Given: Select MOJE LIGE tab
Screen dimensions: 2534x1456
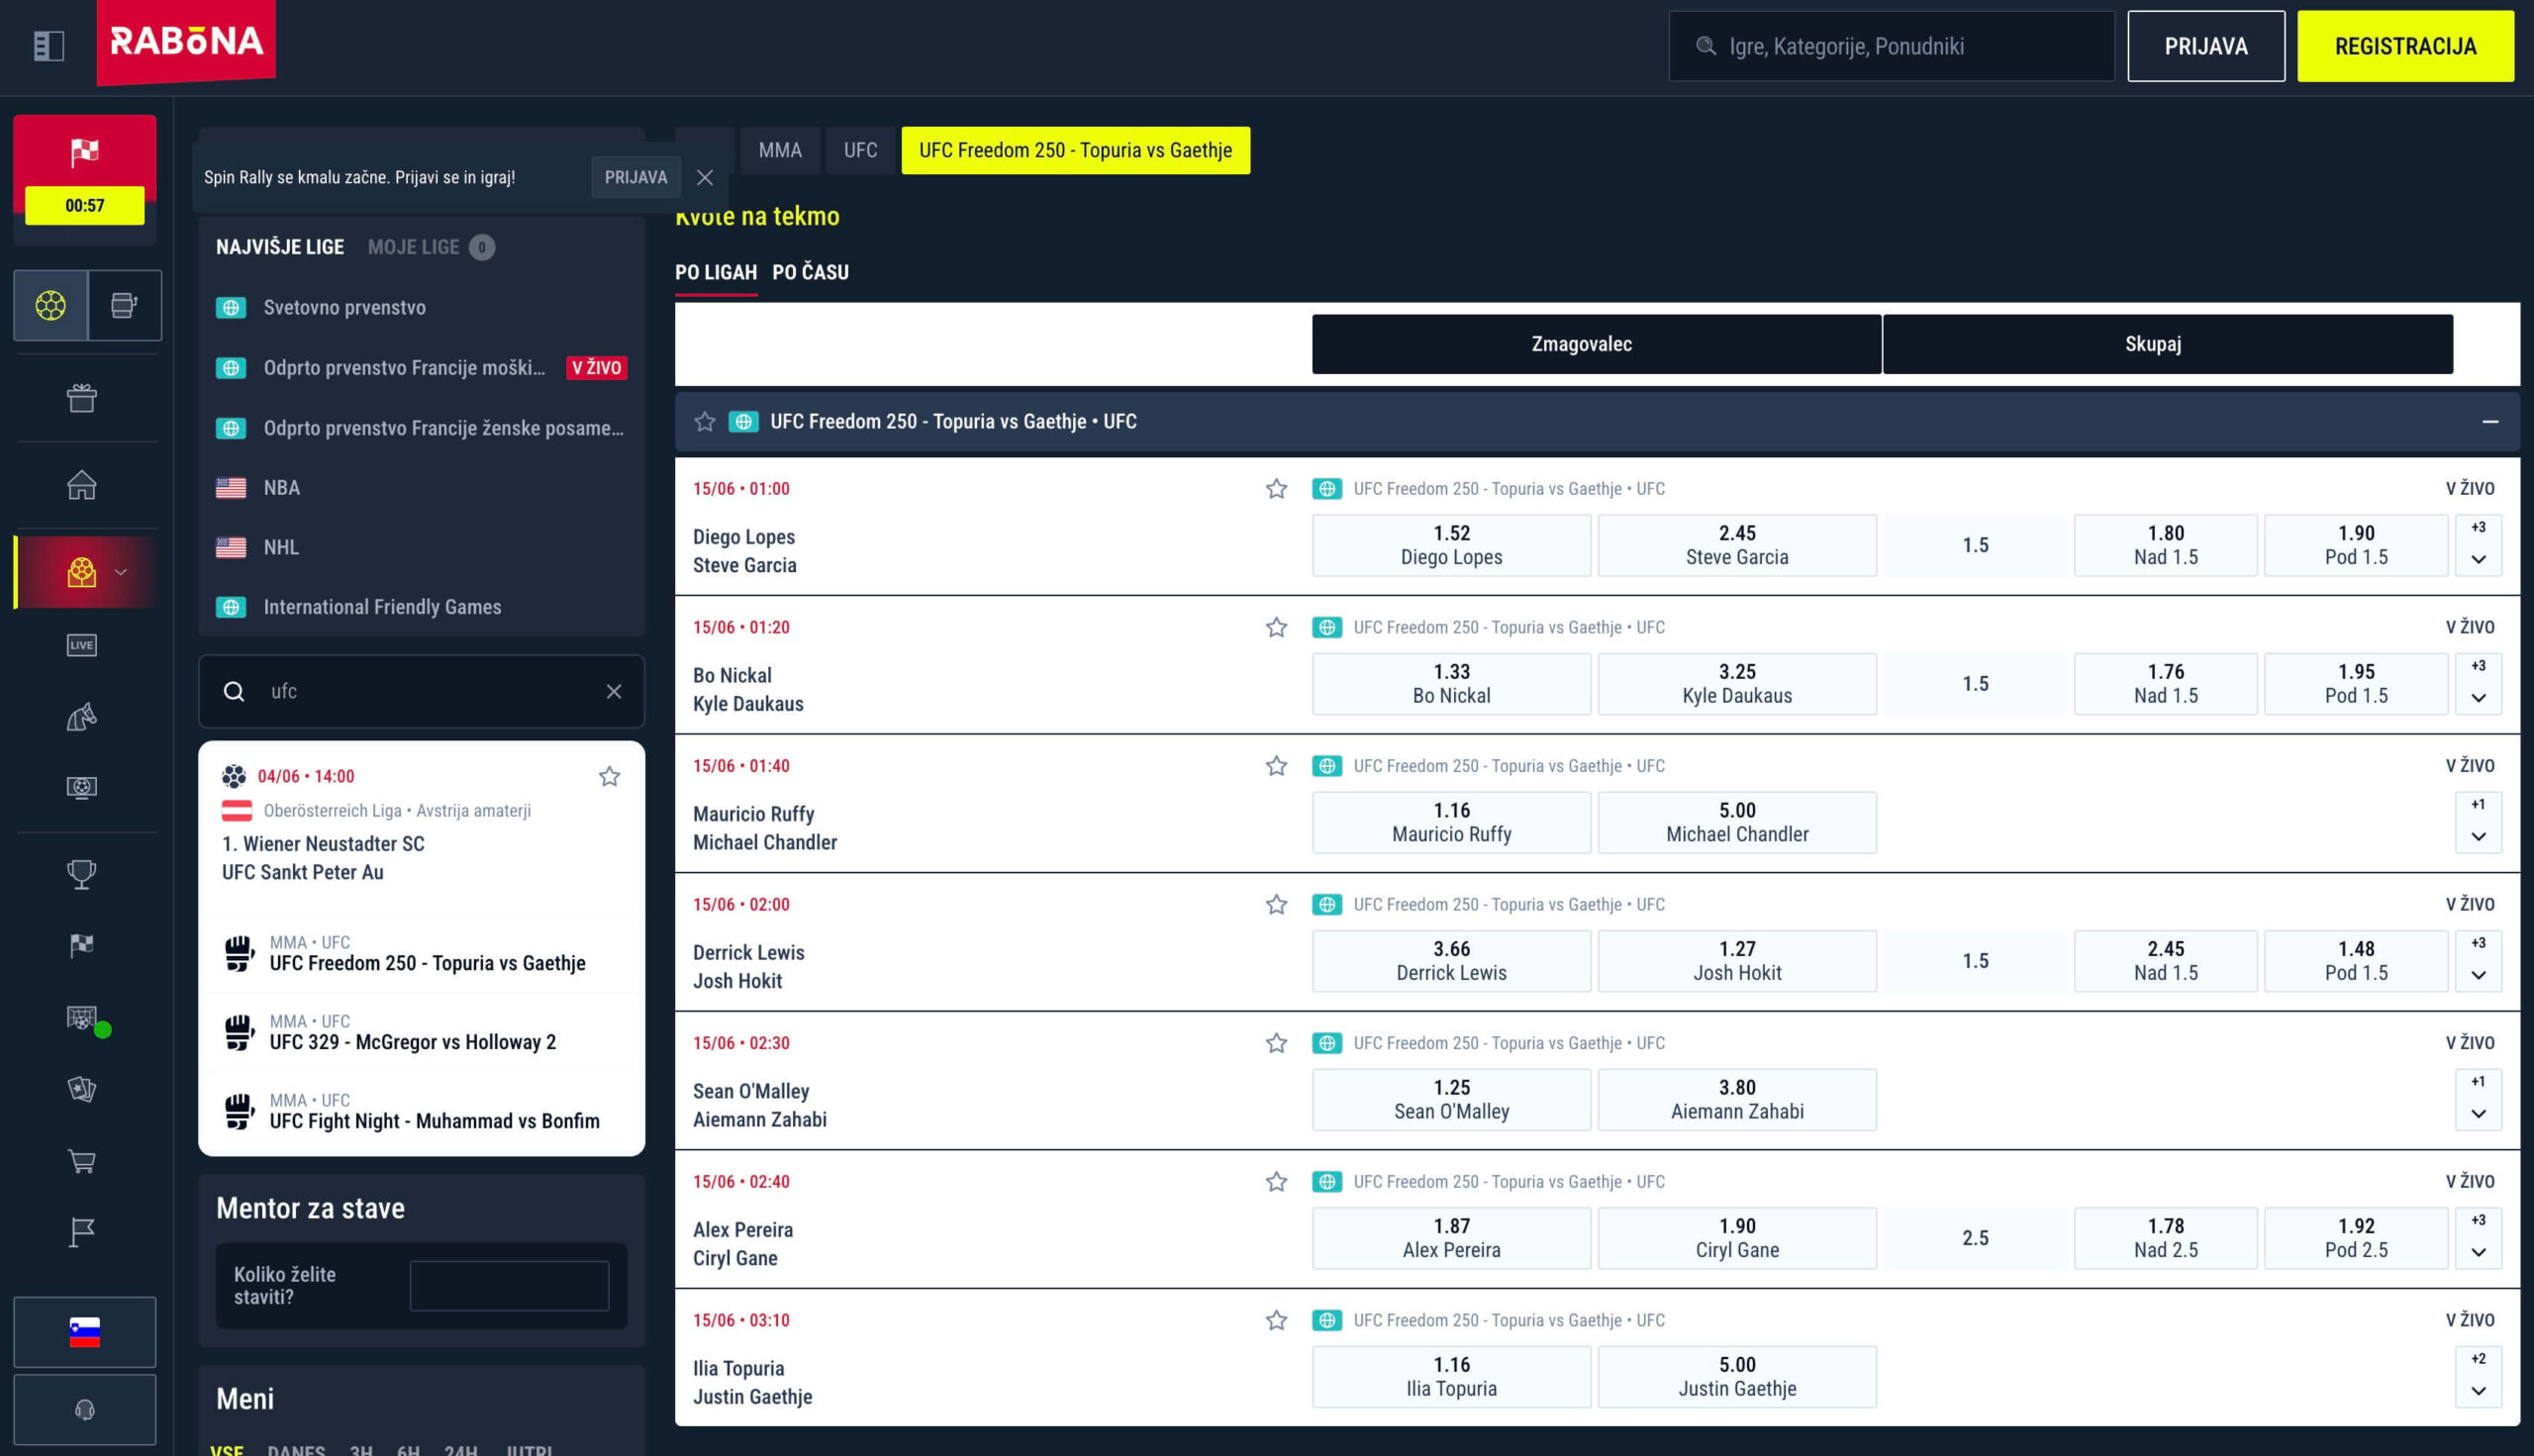Looking at the screenshot, I should pyautogui.click(x=431, y=247).
